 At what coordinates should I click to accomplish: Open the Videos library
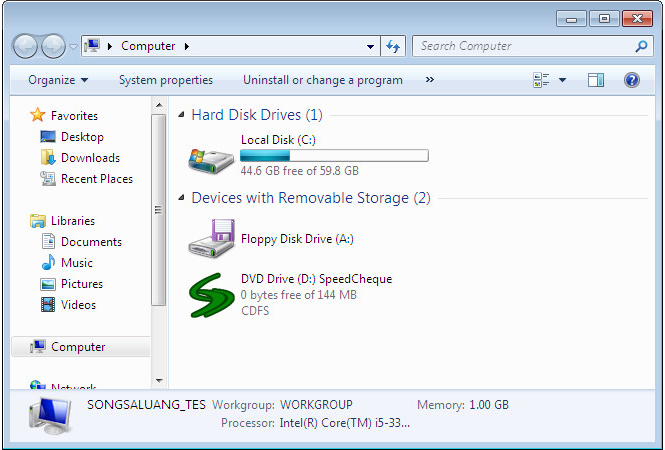(78, 305)
